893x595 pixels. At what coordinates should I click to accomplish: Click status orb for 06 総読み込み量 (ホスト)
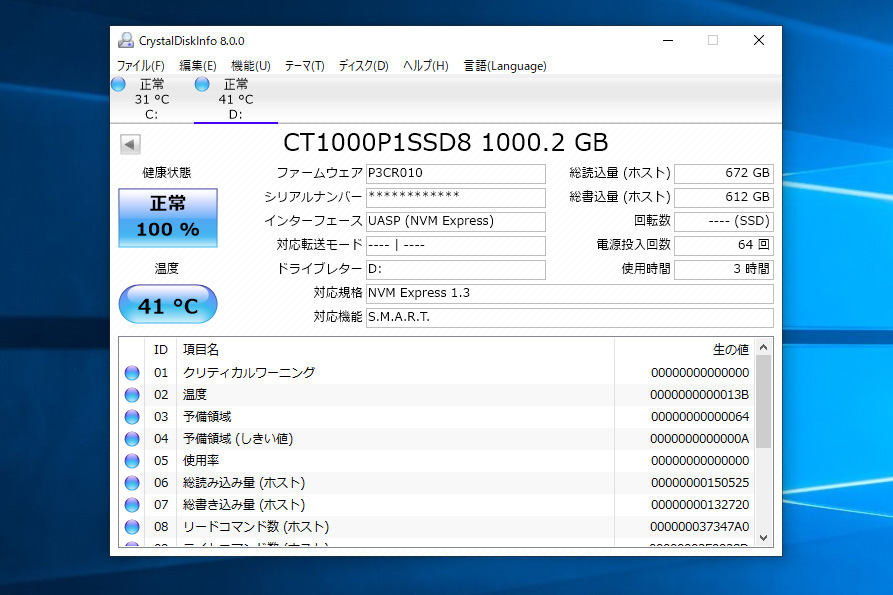132,483
